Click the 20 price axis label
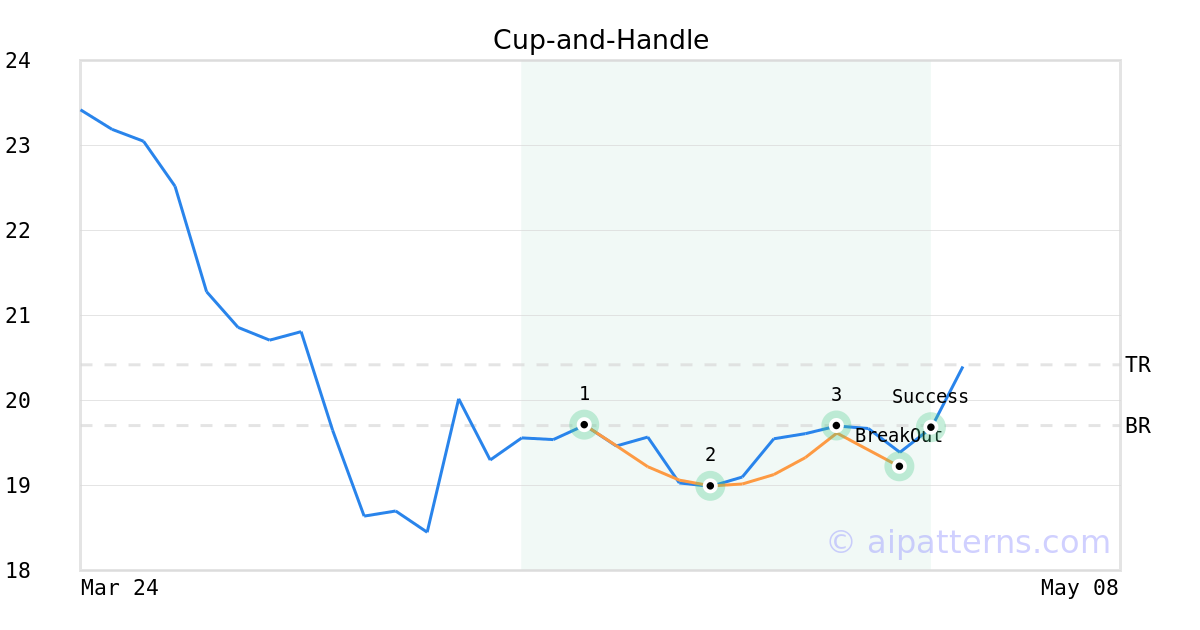 click(x=18, y=401)
